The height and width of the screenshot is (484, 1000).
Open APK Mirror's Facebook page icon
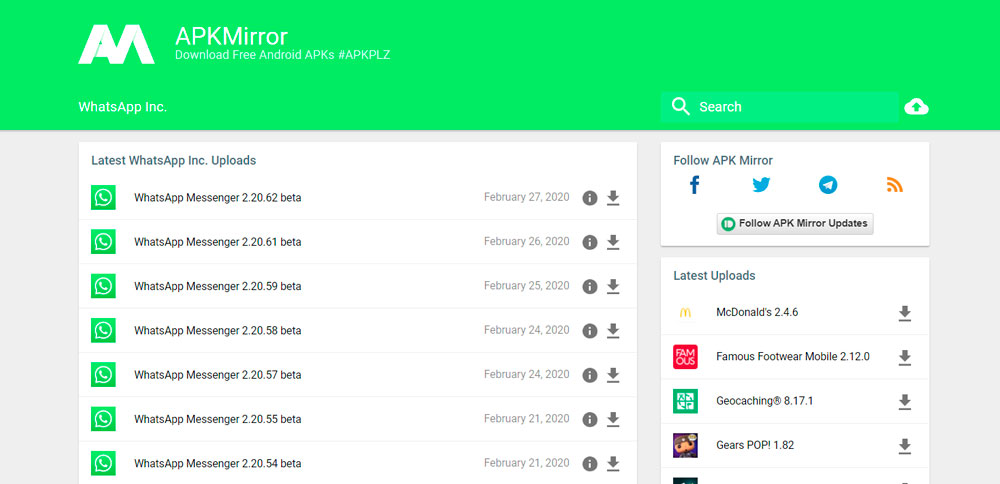(695, 186)
